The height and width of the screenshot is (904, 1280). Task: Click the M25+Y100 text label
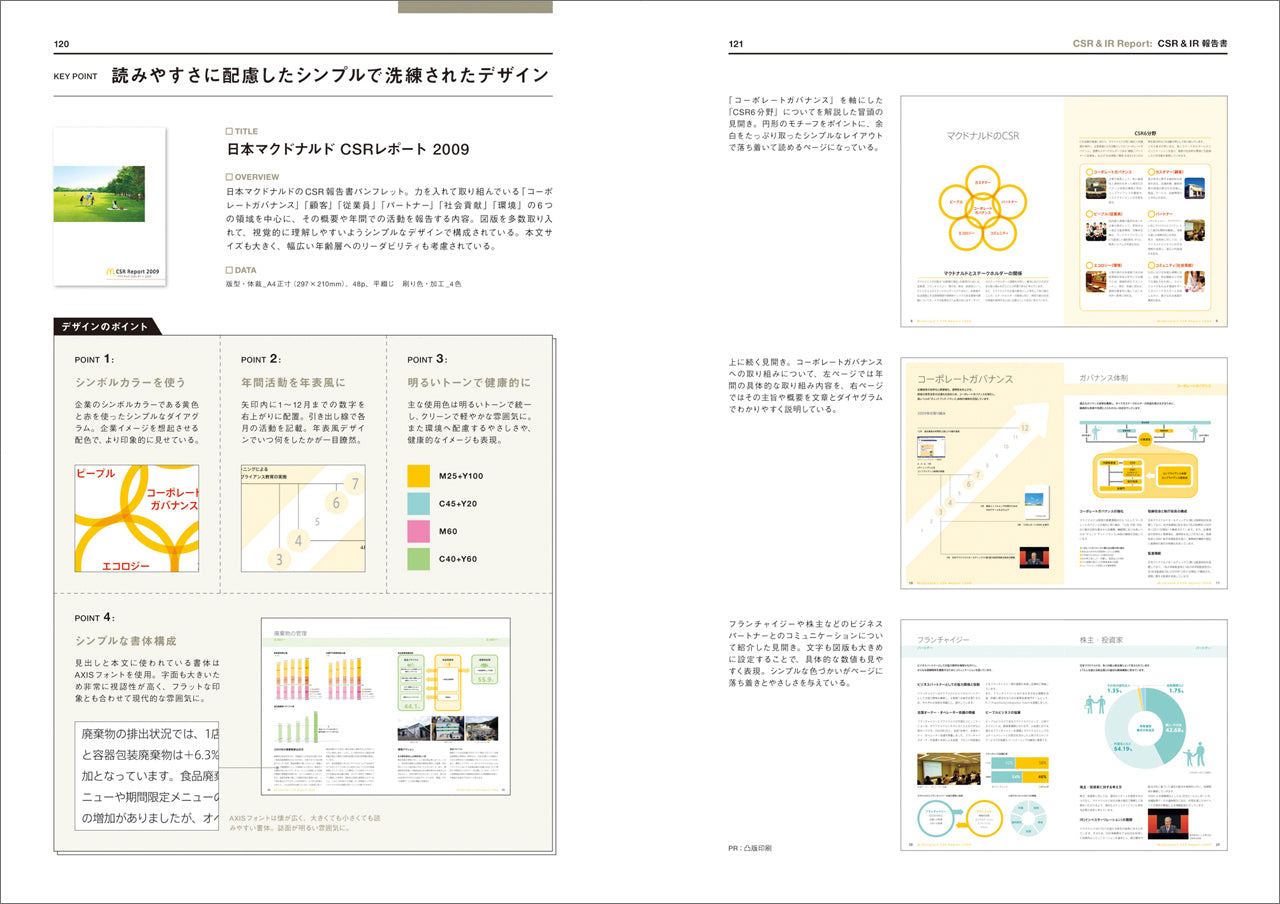pyautogui.click(x=461, y=476)
